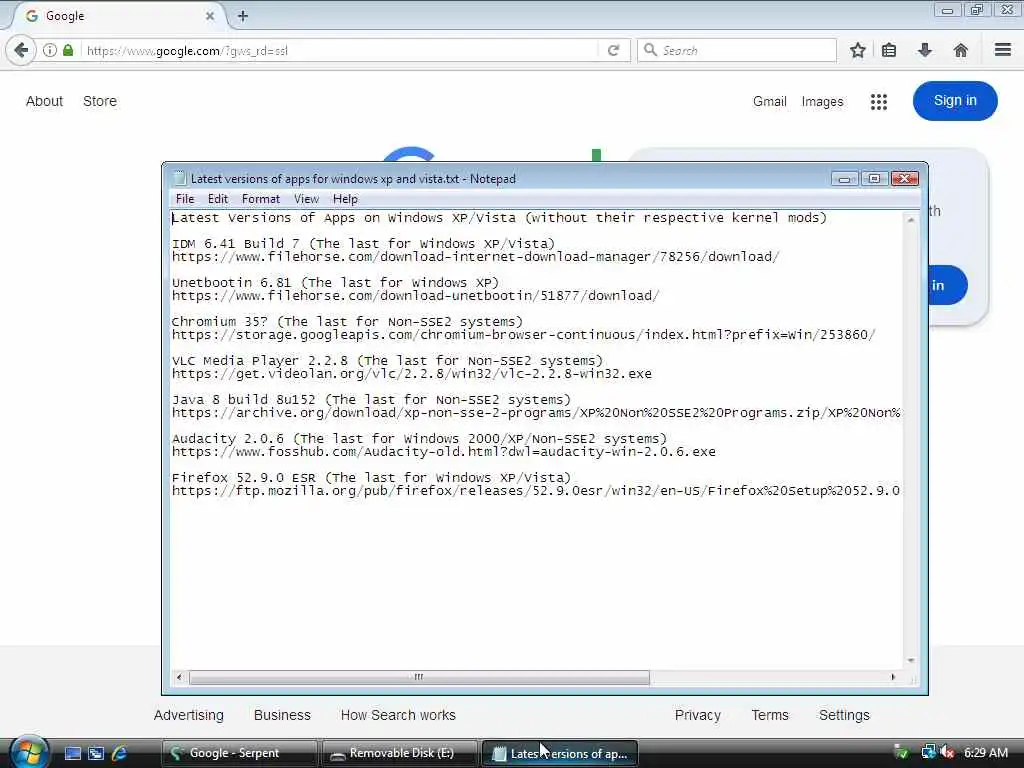Click the storage.googleapis.com URL line
Image resolution: width=1024 pixels, height=768 pixels.
coord(523,334)
